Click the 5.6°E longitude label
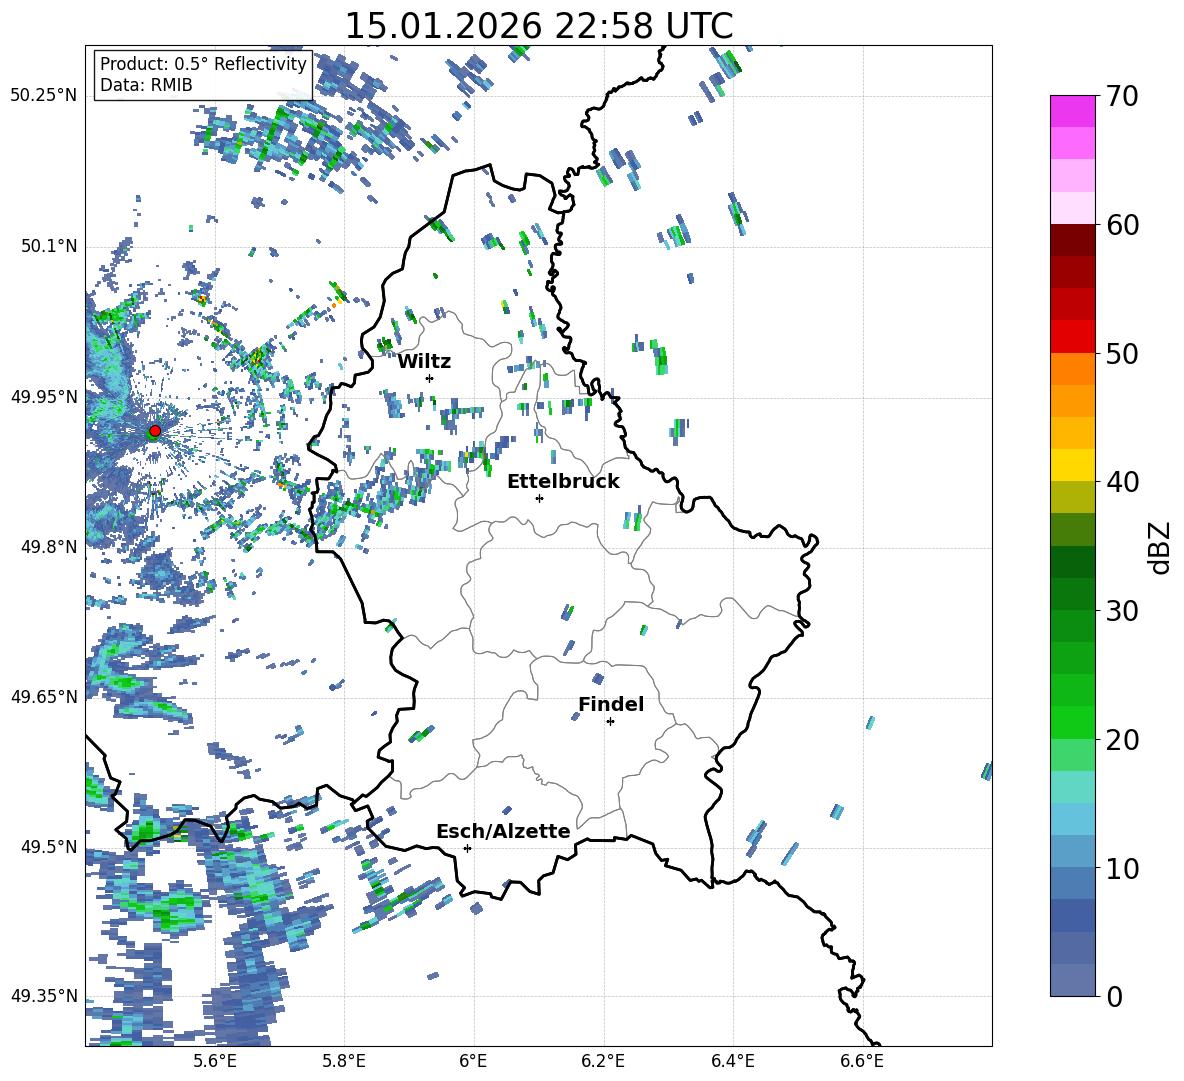Image resolution: width=1184 pixels, height=1081 pixels. coord(215,1061)
